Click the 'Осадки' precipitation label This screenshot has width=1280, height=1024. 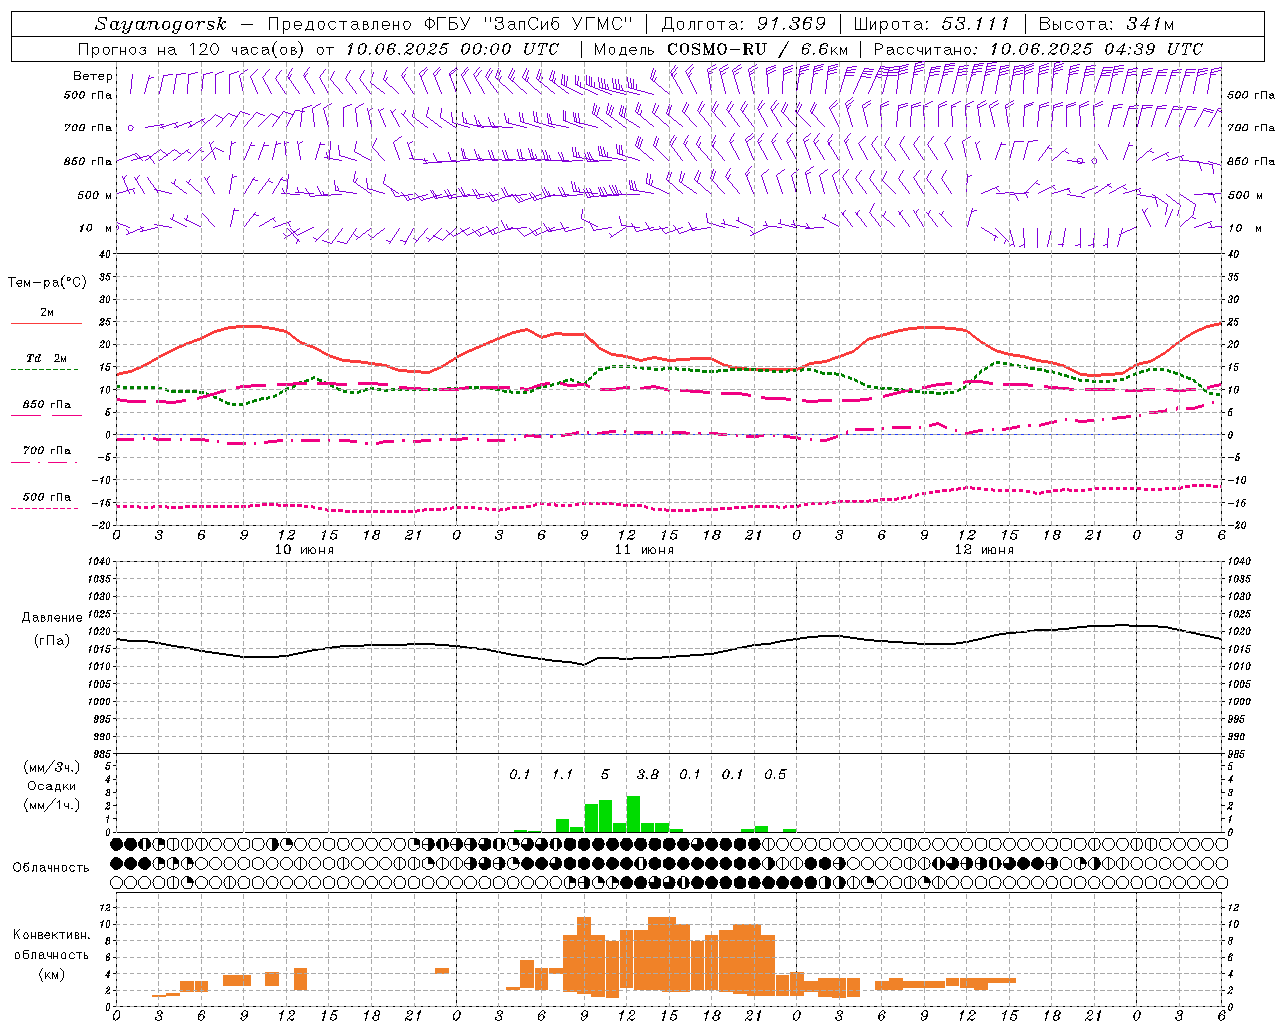tap(51, 786)
